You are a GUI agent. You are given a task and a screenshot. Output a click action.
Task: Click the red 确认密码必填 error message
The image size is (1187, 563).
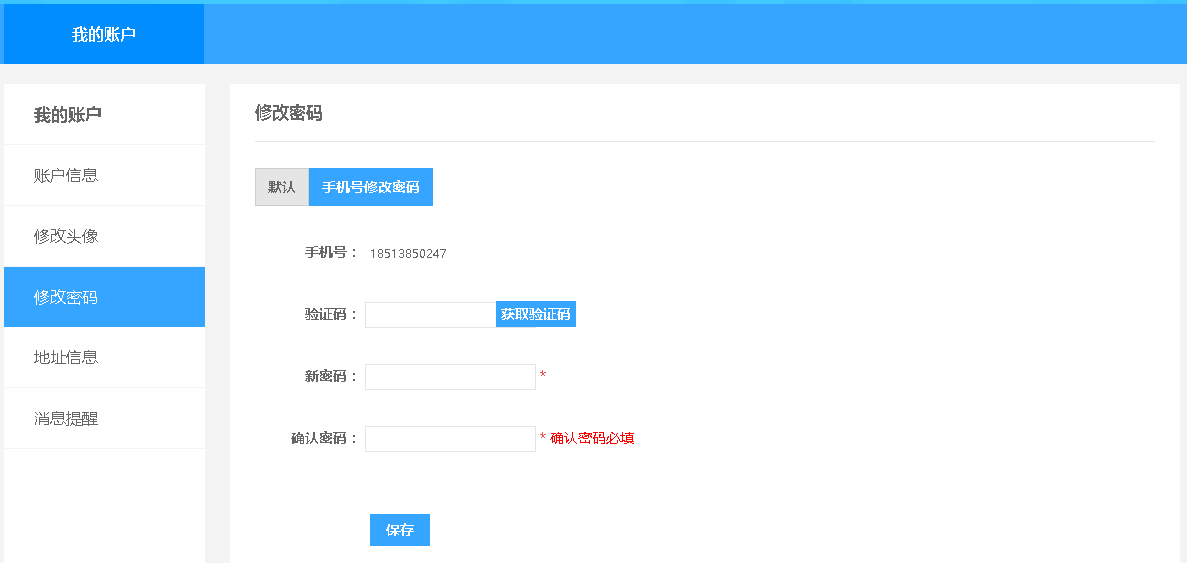592,438
